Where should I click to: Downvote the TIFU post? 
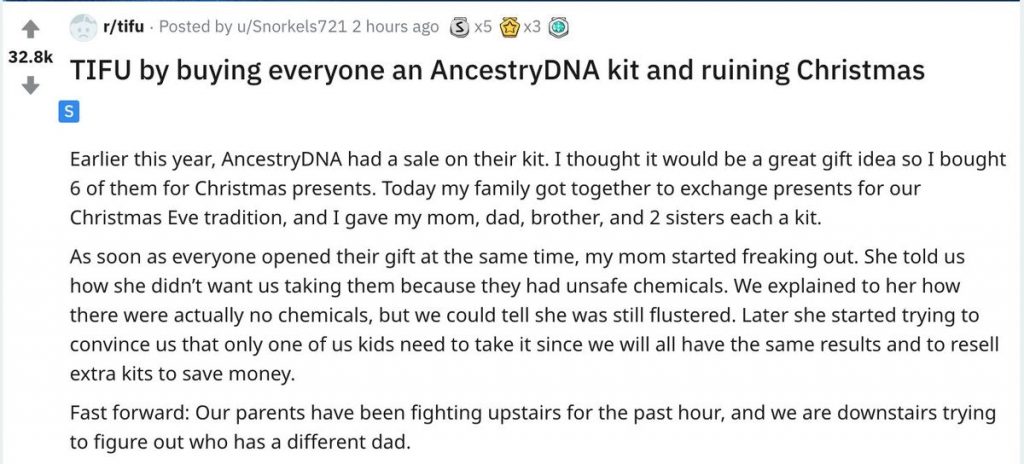pyautogui.click(x=30, y=86)
